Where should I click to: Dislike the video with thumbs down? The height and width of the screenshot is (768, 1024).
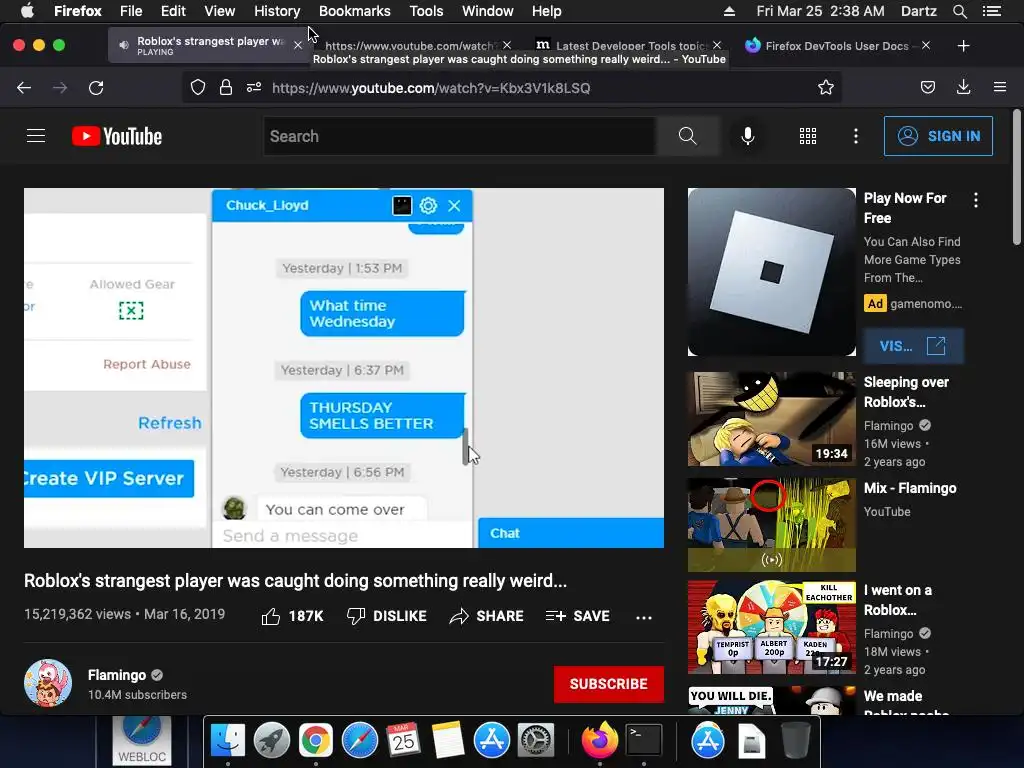(x=355, y=616)
